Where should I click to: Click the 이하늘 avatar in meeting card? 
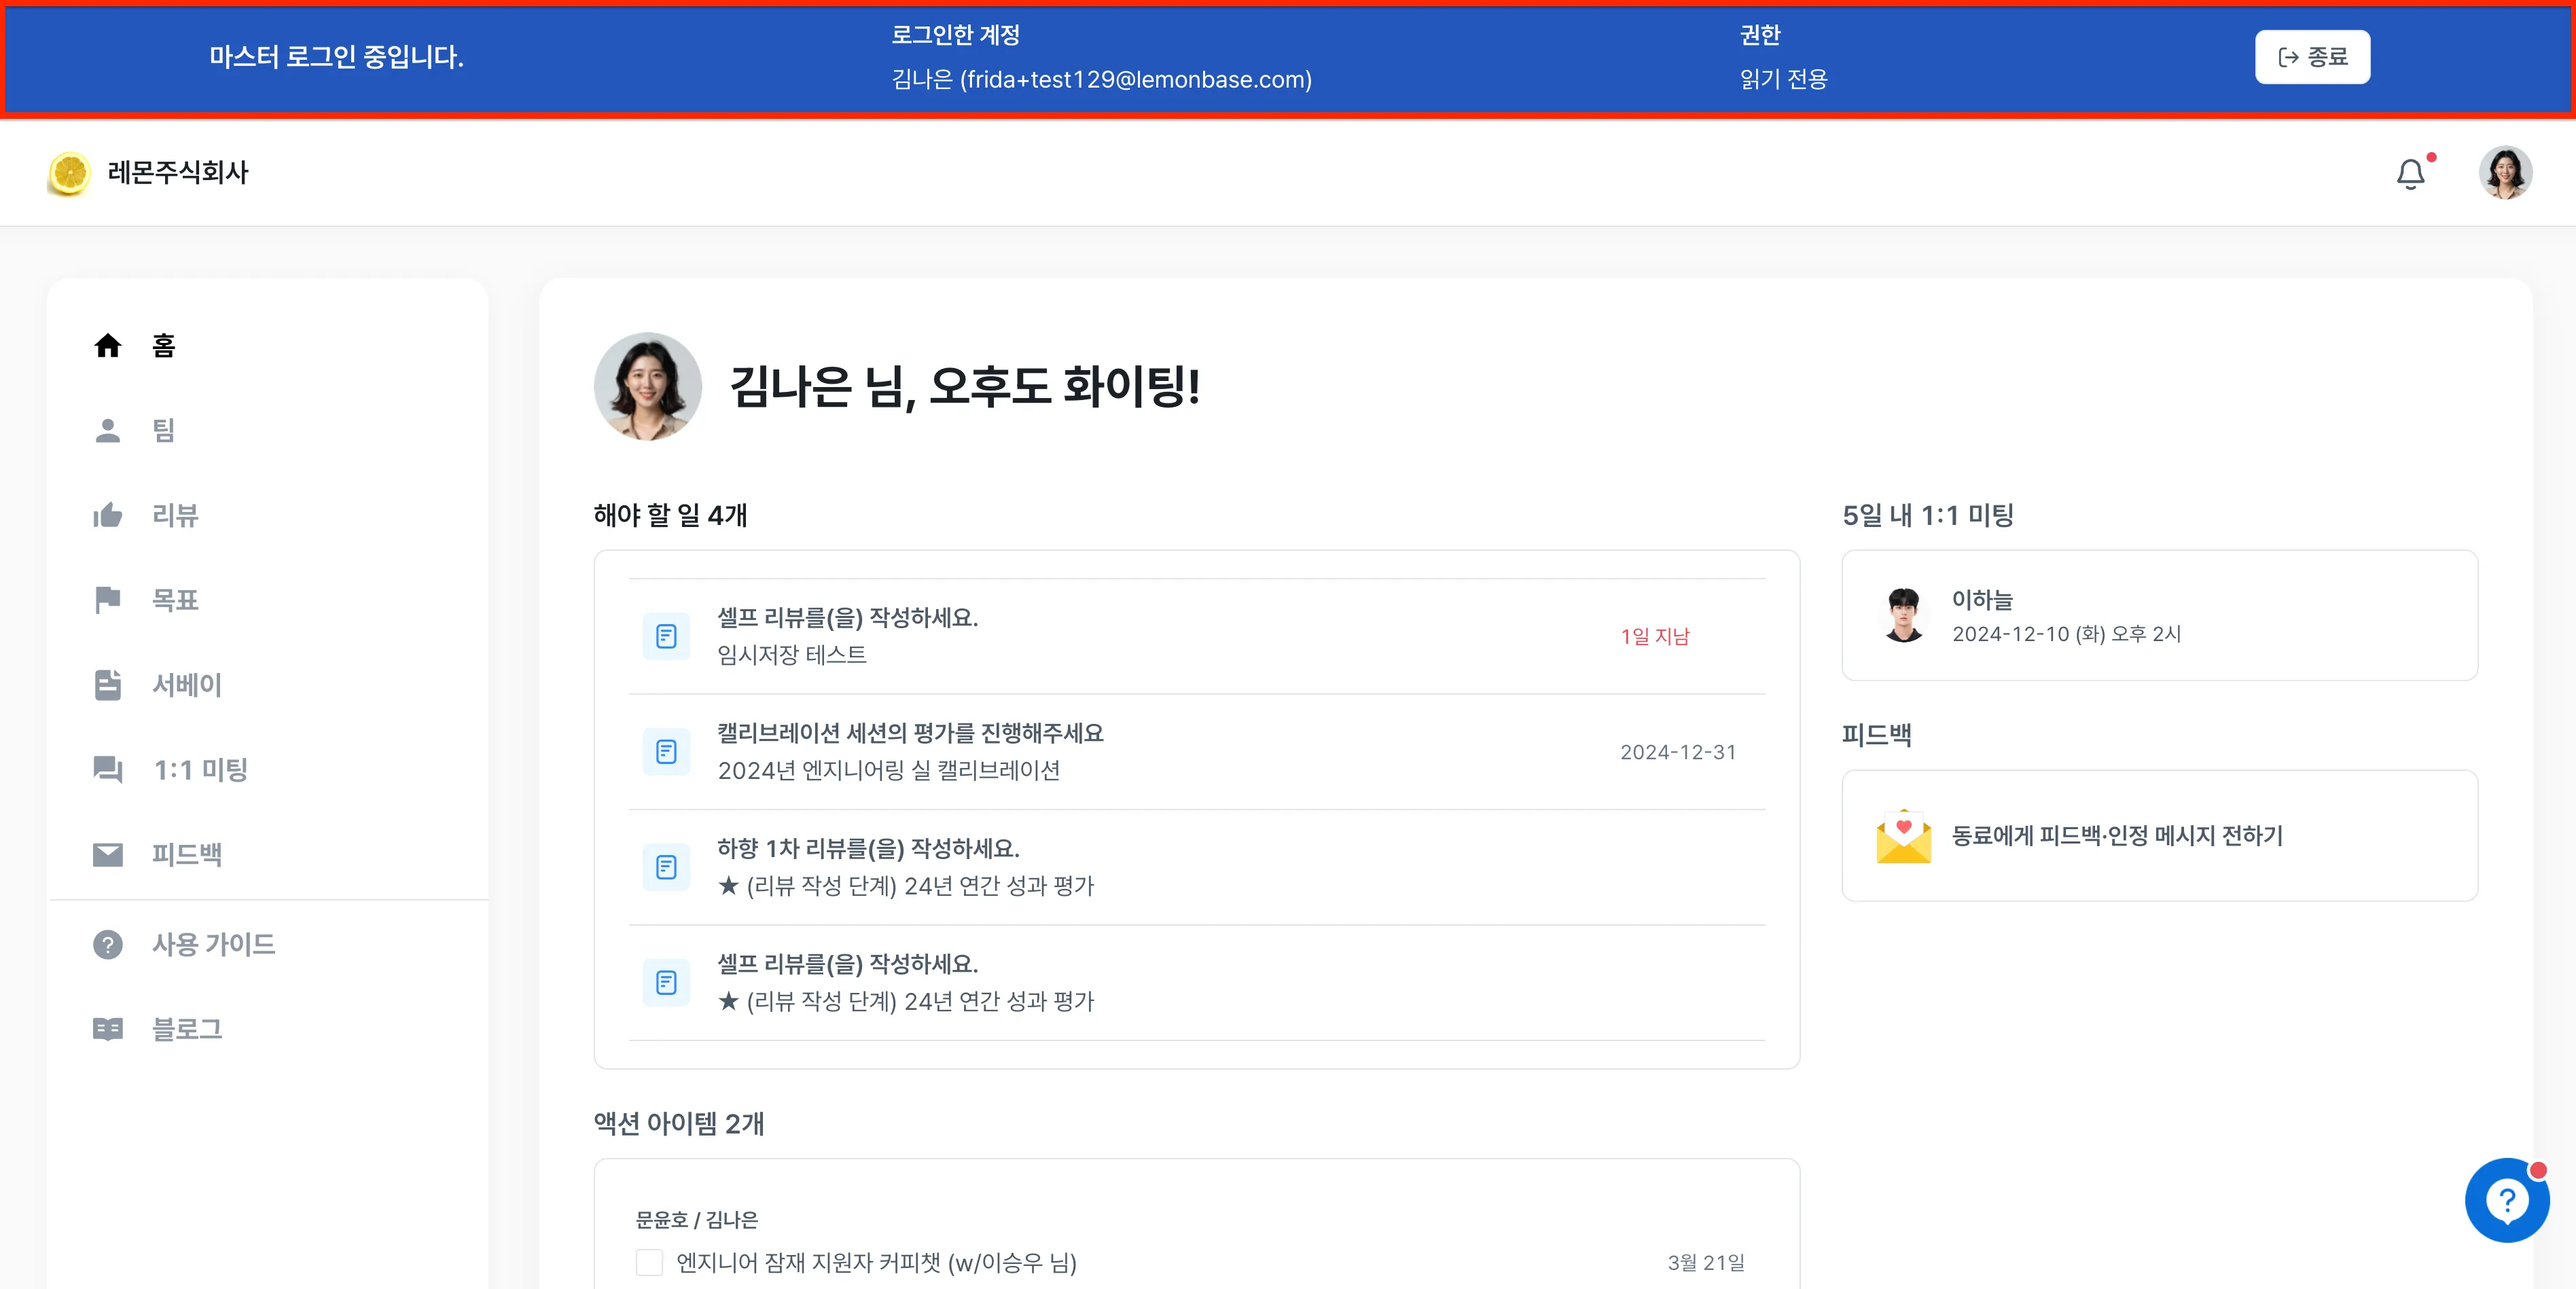click(x=1903, y=615)
